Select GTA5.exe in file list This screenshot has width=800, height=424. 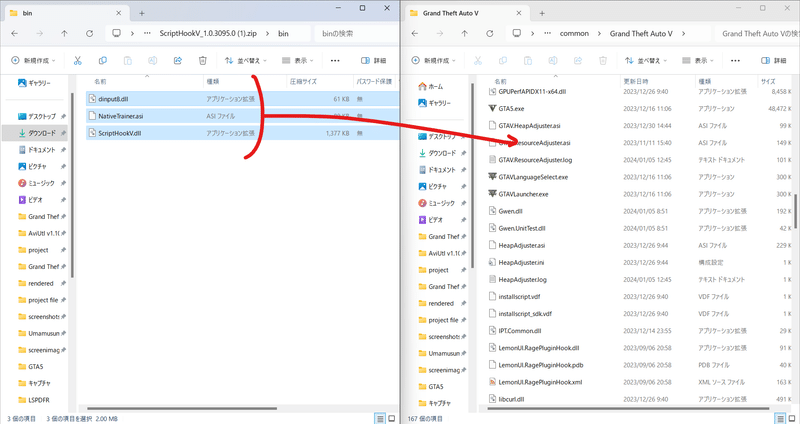[511, 109]
